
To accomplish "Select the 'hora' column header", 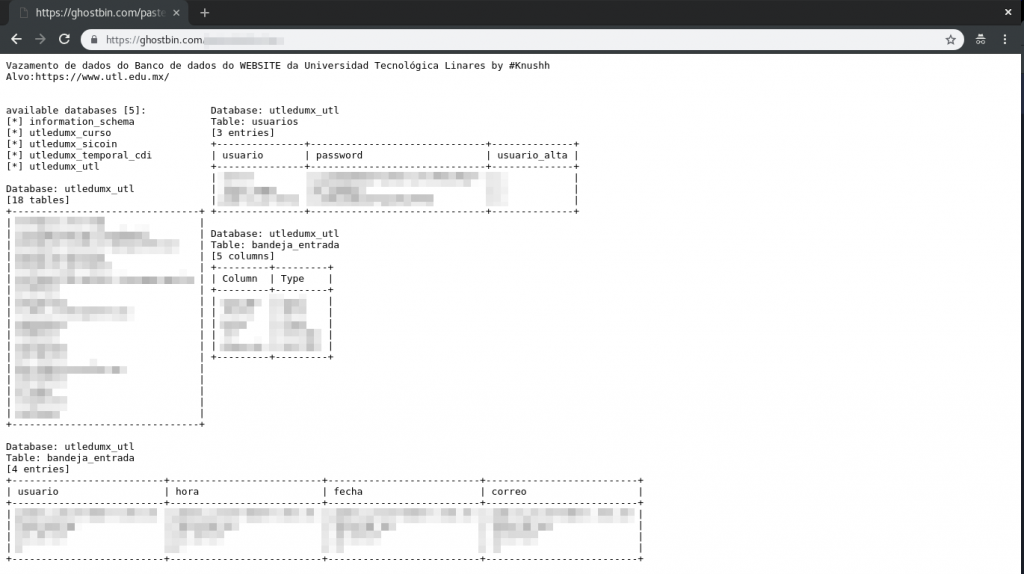I will pos(187,492).
